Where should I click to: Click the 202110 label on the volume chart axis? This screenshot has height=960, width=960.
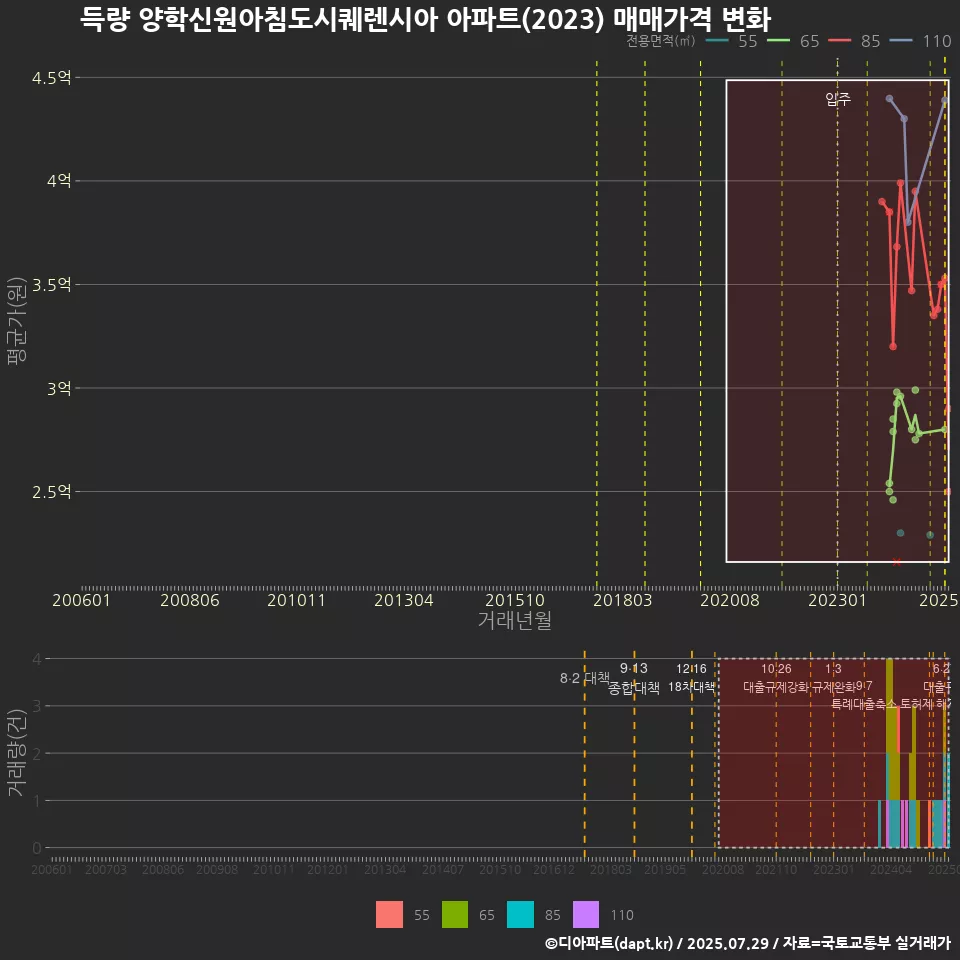pyautogui.click(x=776, y=869)
